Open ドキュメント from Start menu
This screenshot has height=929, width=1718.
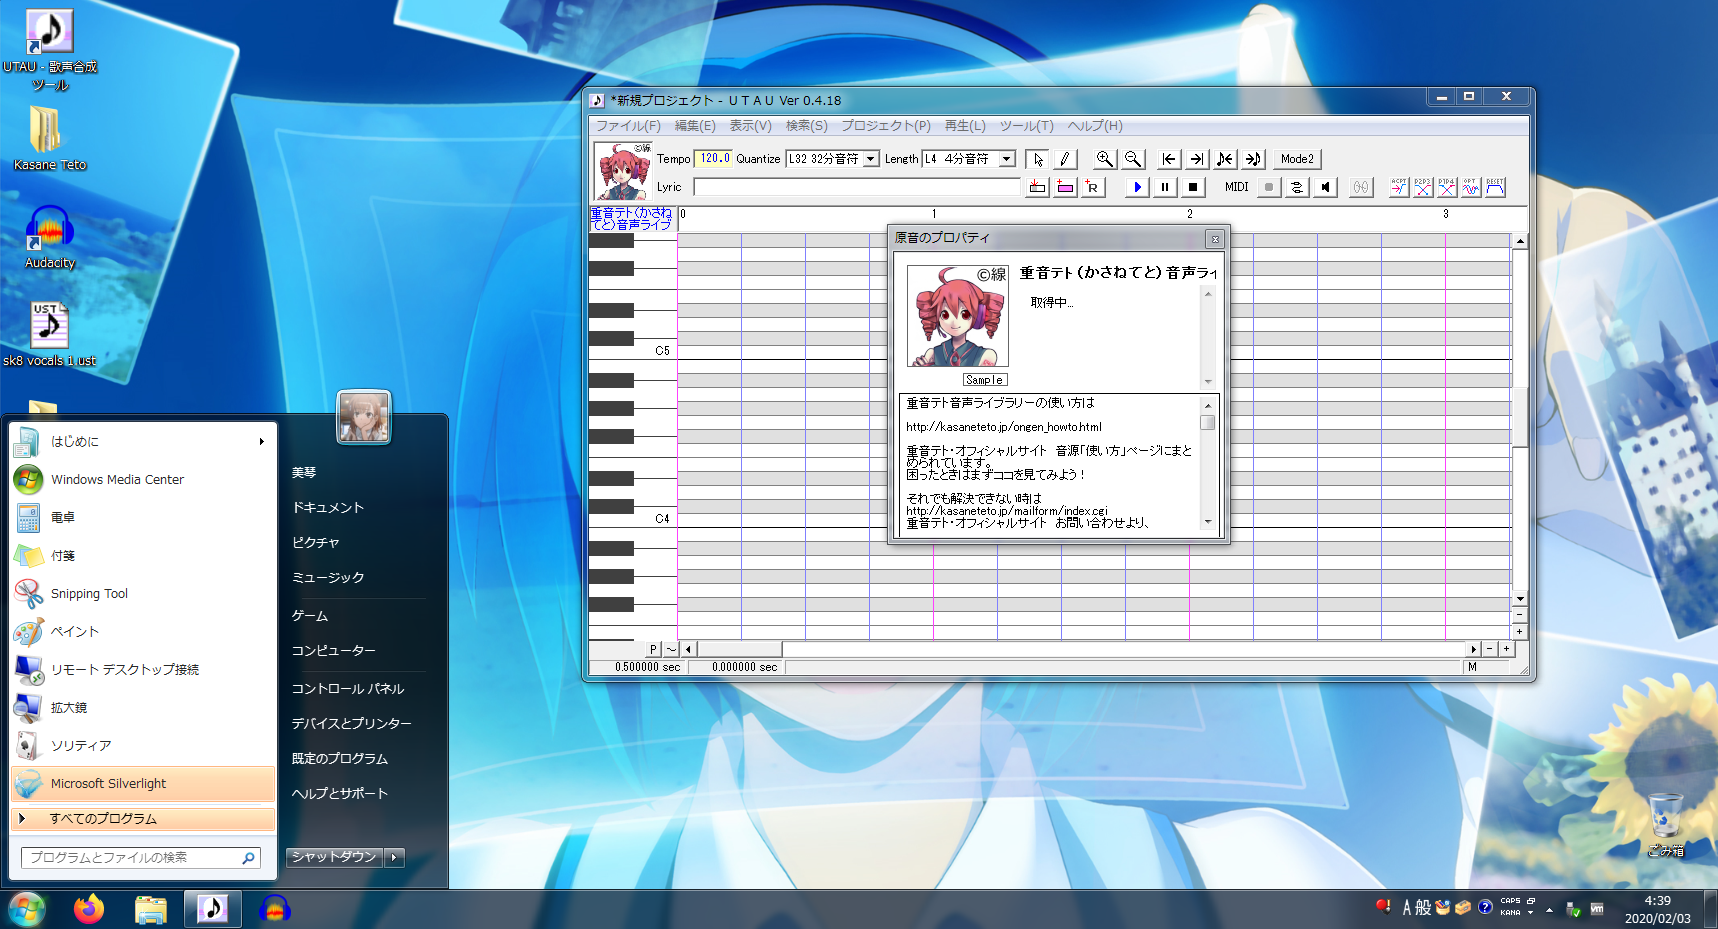pyautogui.click(x=328, y=507)
